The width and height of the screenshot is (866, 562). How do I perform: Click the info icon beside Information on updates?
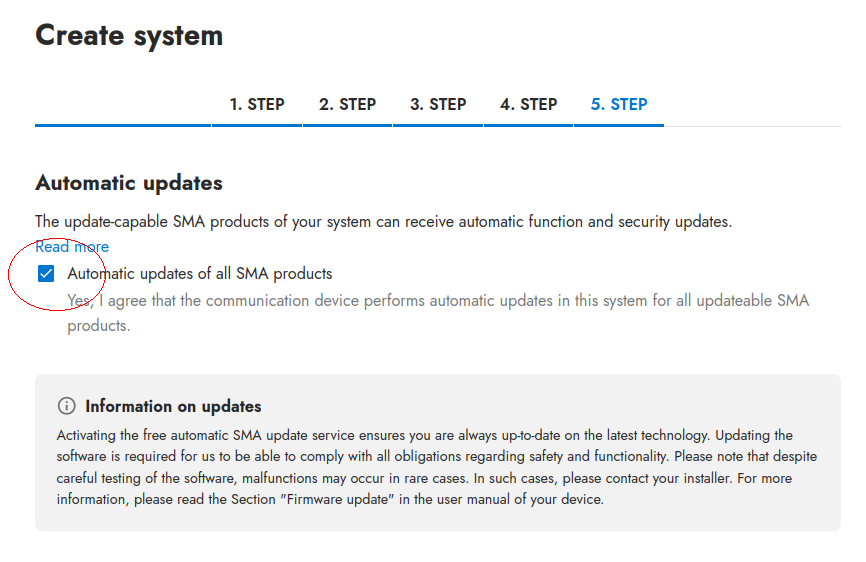pos(67,406)
